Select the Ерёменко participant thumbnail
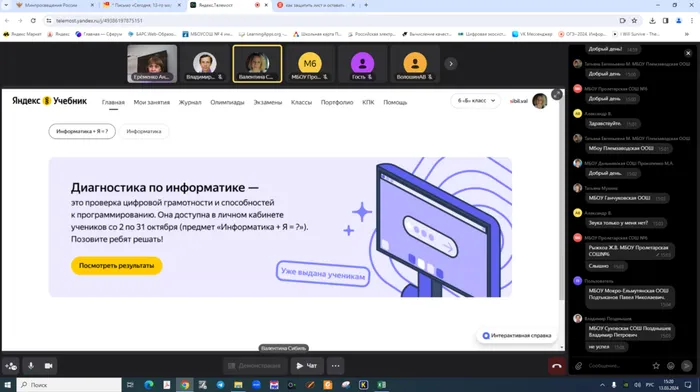700x392 pixels. [x=152, y=64]
